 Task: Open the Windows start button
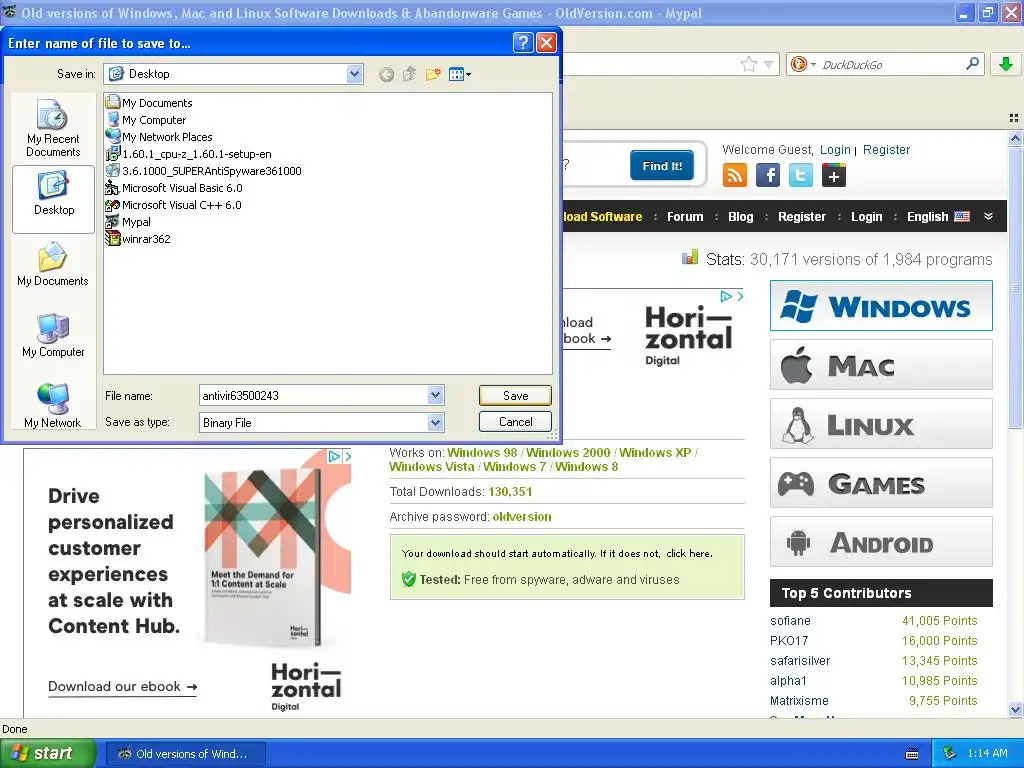tap(47, 753)
